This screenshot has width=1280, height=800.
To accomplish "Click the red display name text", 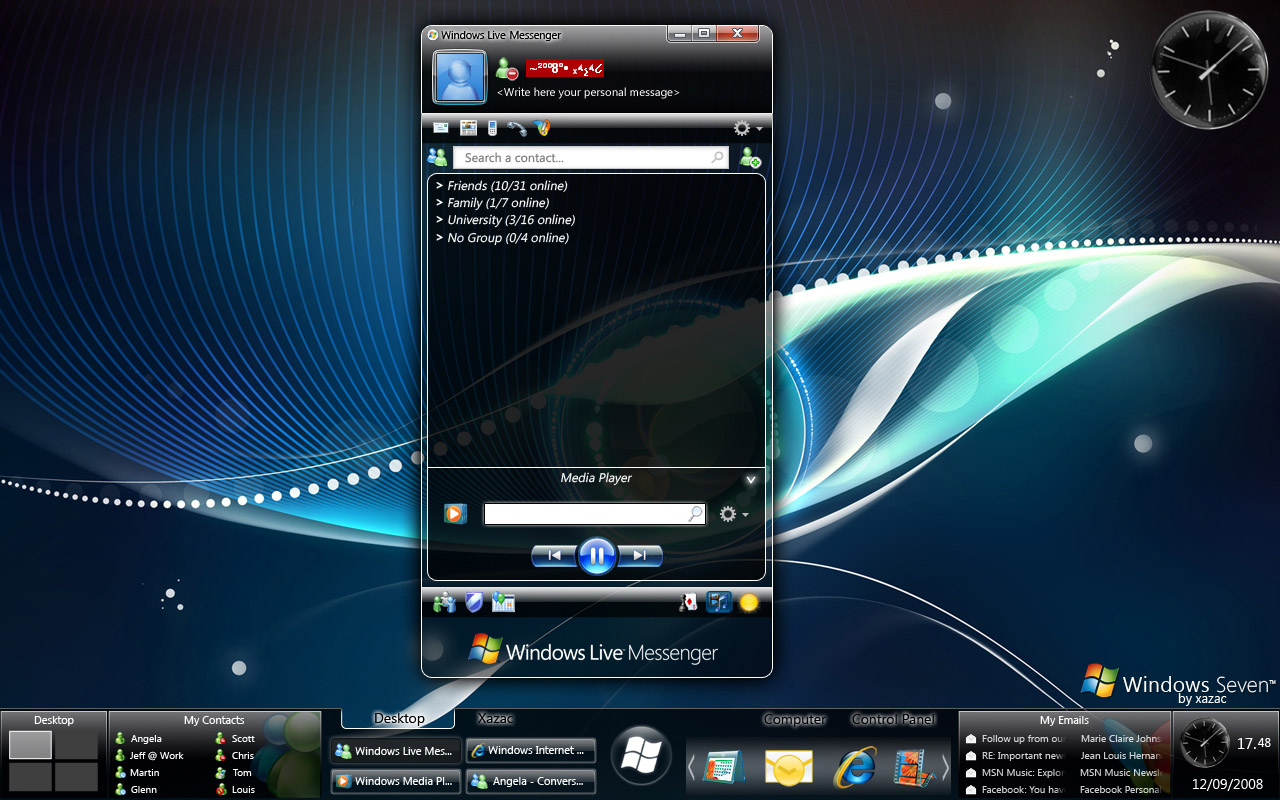I will [x=565, y=69].
